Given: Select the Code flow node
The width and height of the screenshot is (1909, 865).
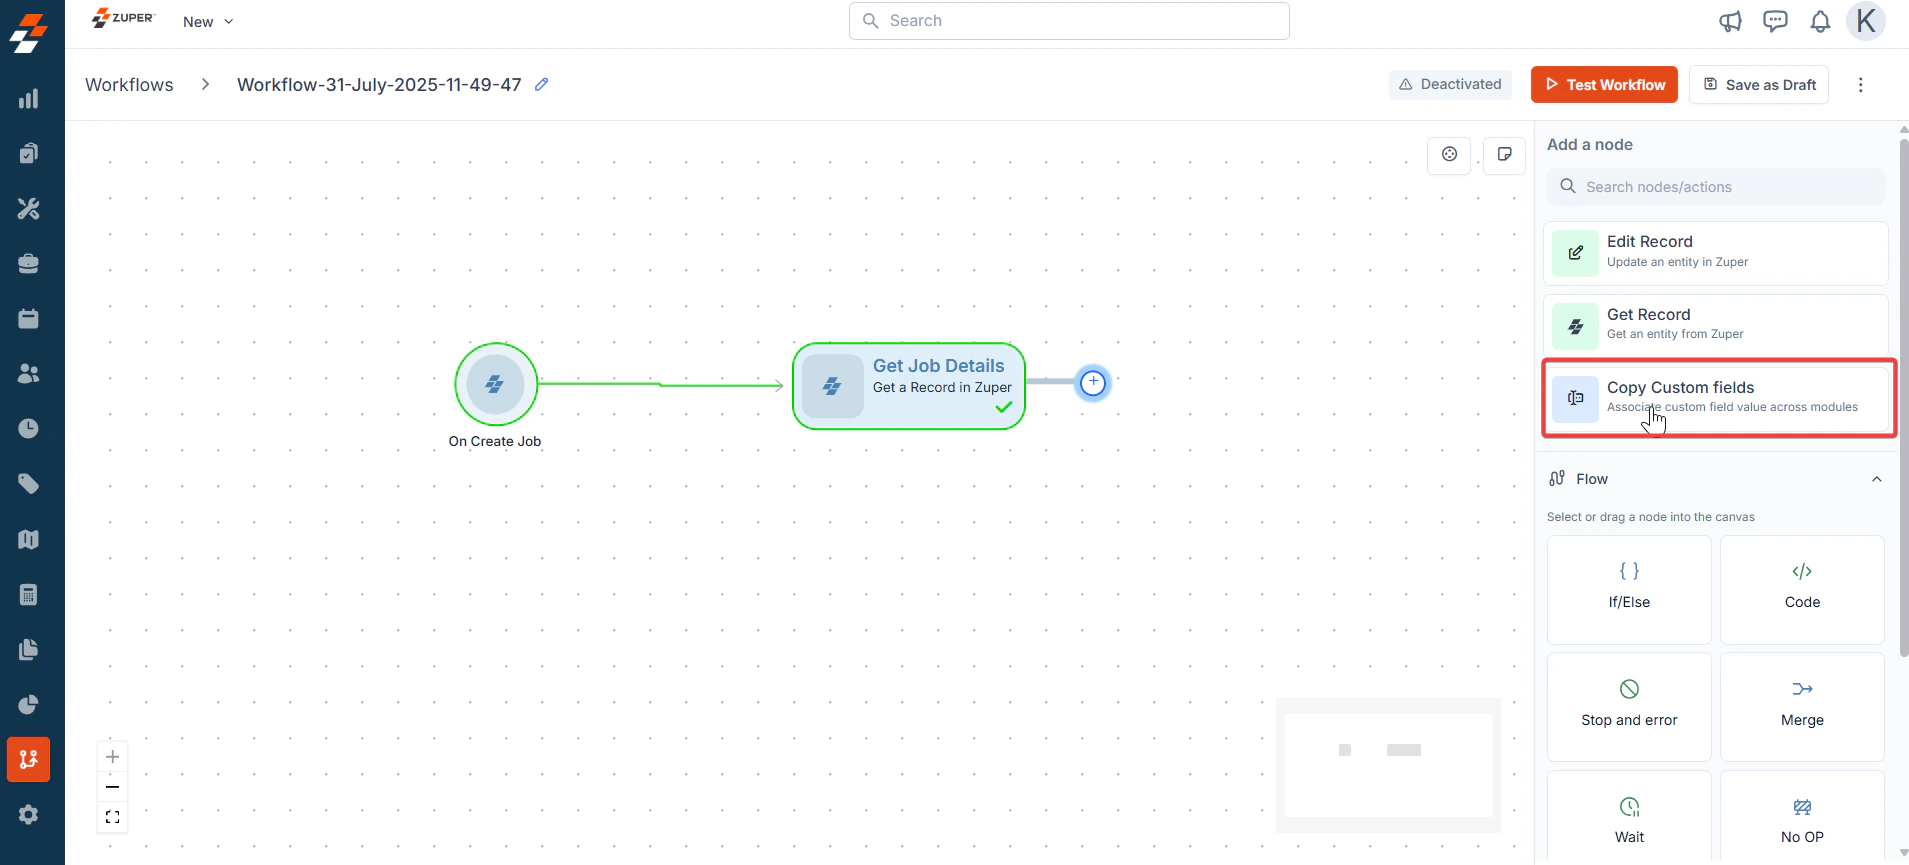Looking at the screenshot, I should tap(1802, 590).
